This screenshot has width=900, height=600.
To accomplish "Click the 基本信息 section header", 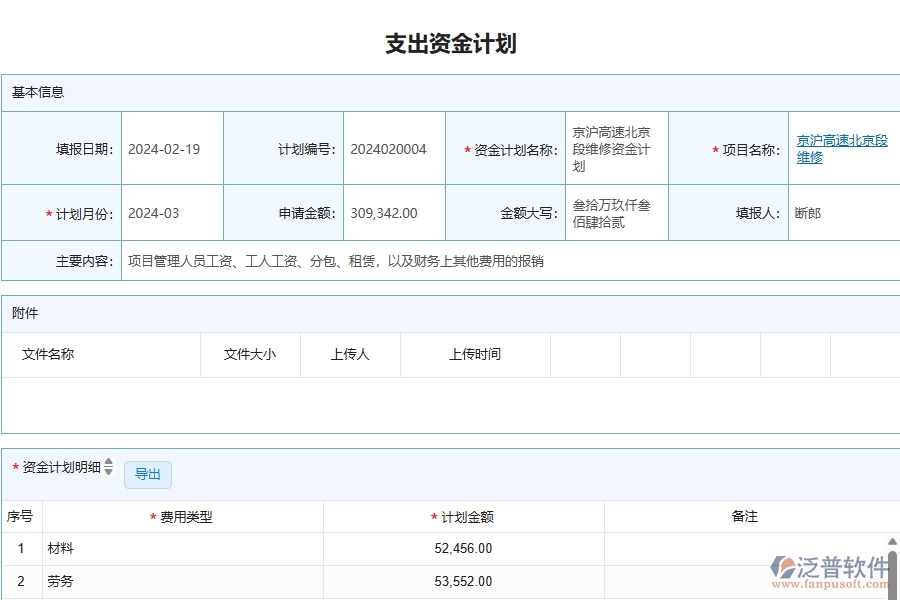I will (x=38, y=92).
